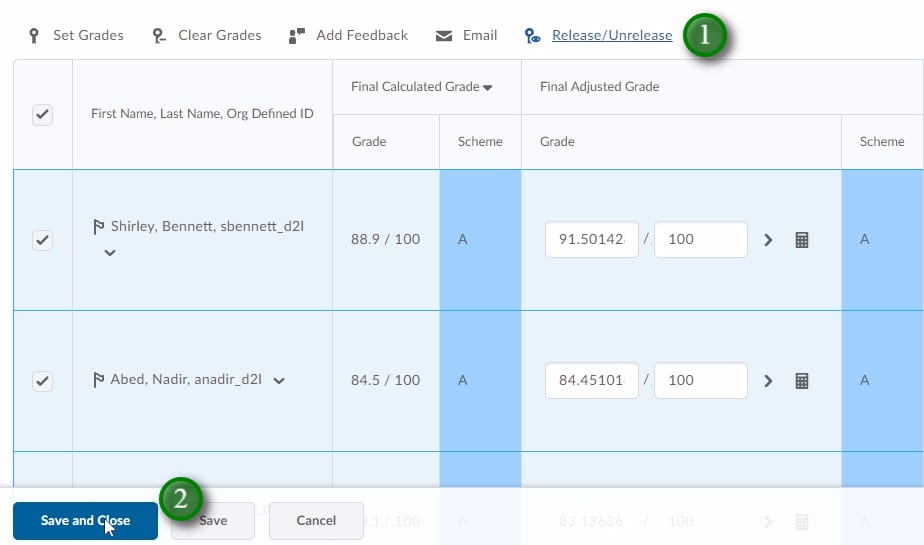Uncheck Abed Nadir's row checkbox

point(43,381)
